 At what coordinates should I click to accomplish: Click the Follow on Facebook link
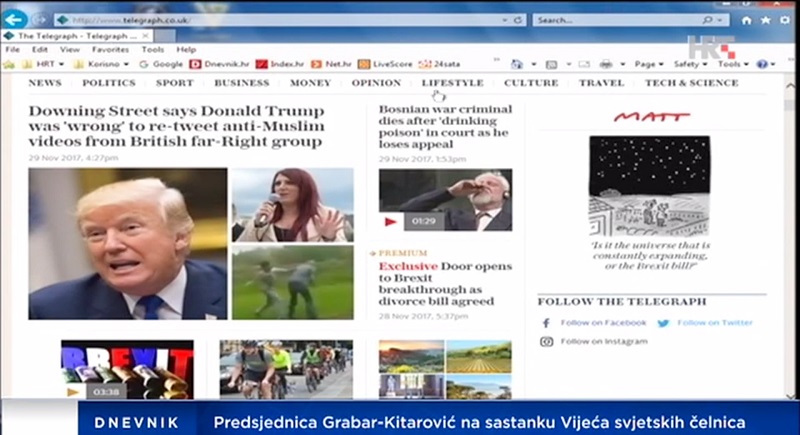click(x=603, y=323)
